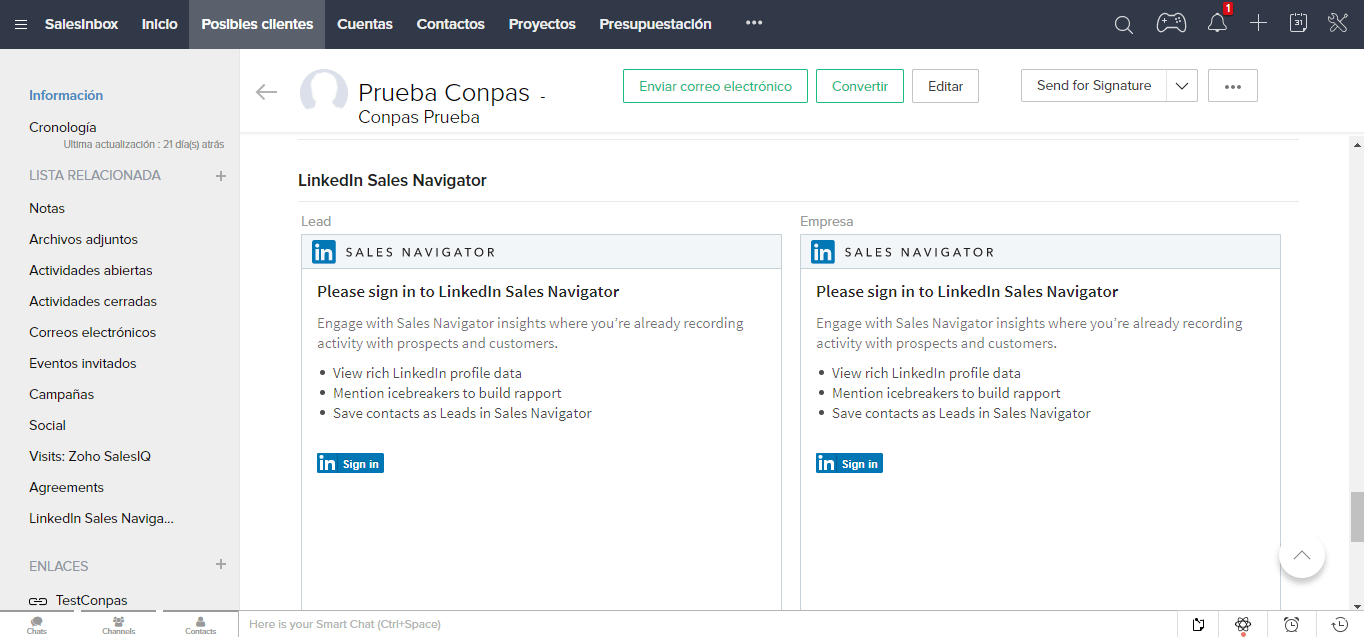This screenshot has height=637, width=1364.
Task: Open the Contactos tab
Action: (451, 24)
